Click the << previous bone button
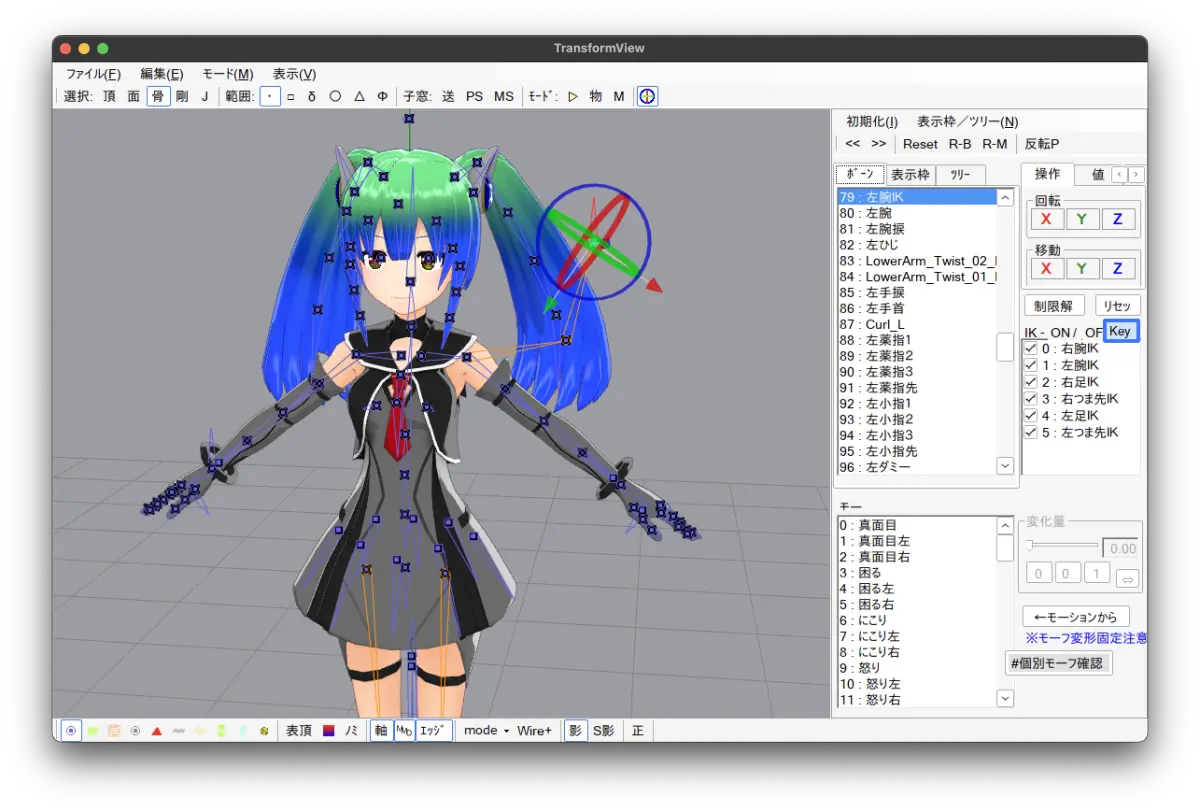1200x811 pixels. [x=852, y=144]
